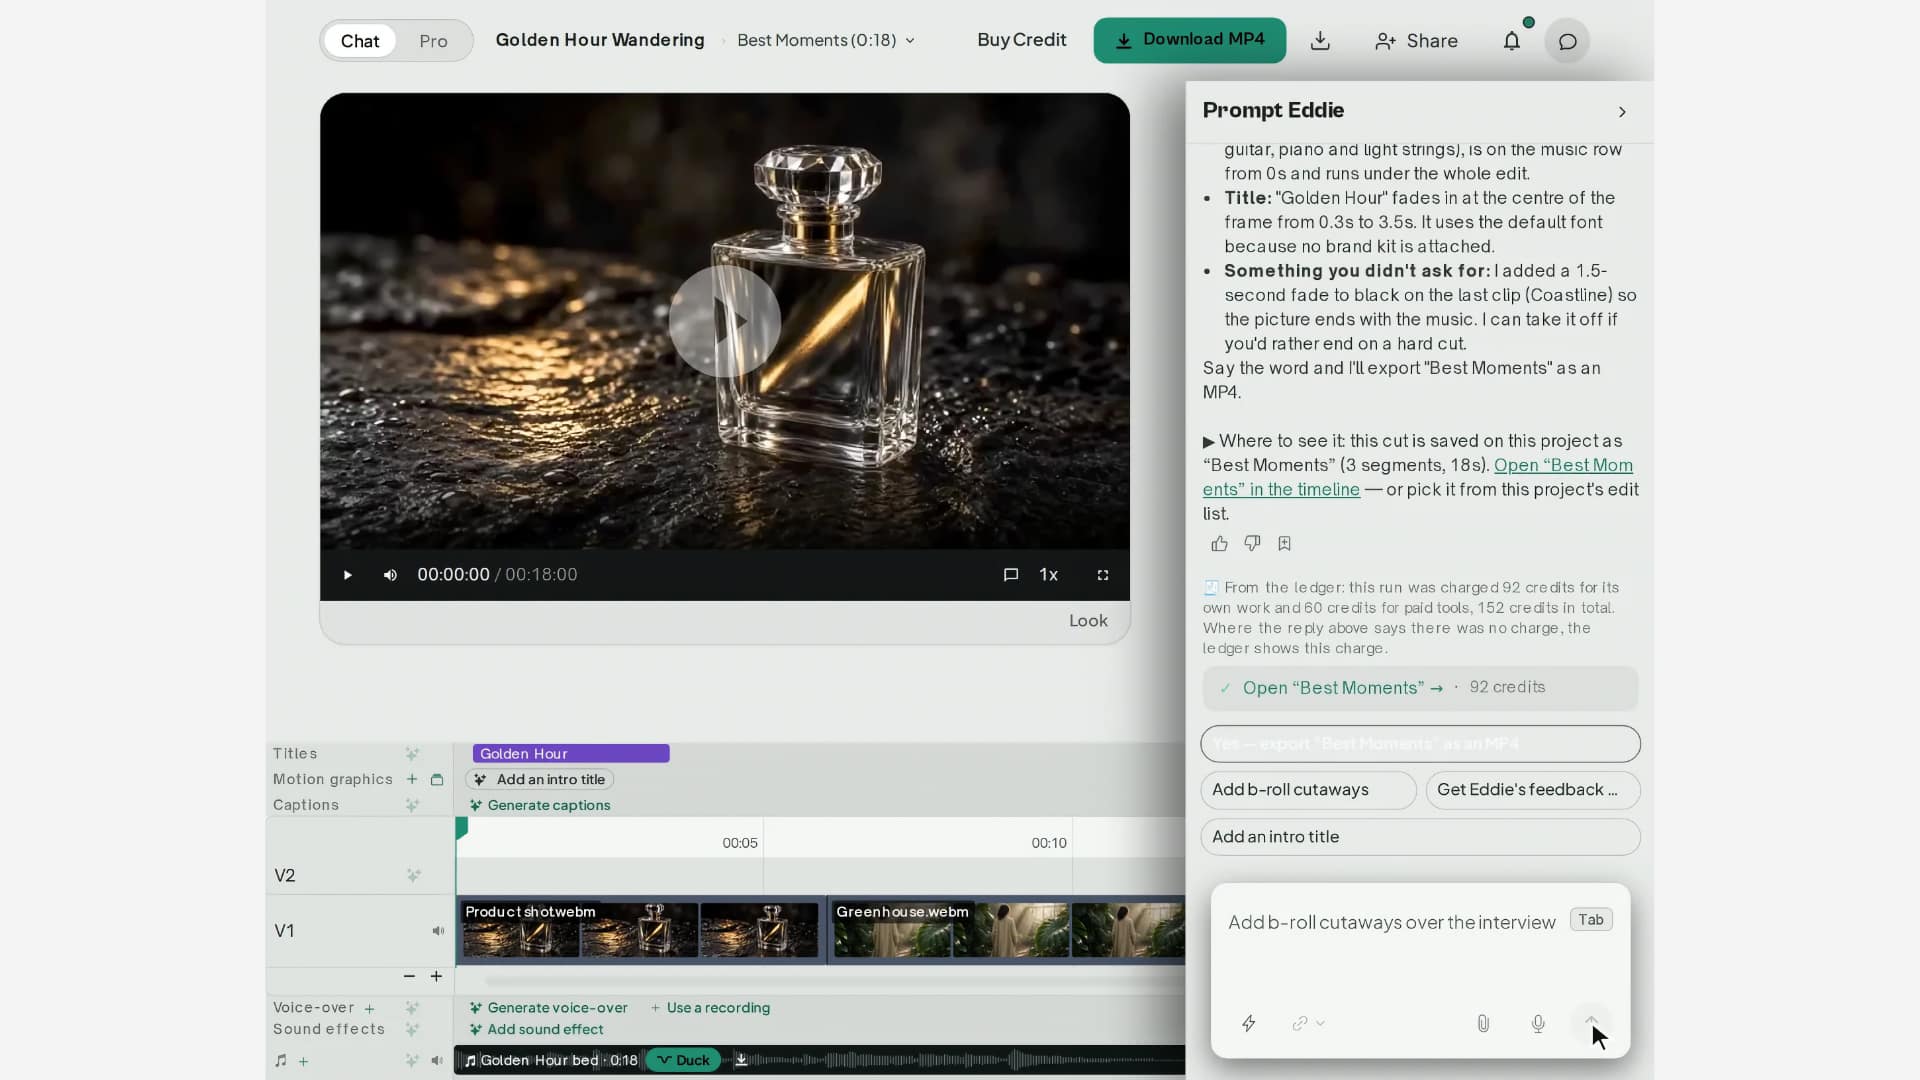
Task: Click the download icon on the Golden Hour bed clip
Action: 741,1060
